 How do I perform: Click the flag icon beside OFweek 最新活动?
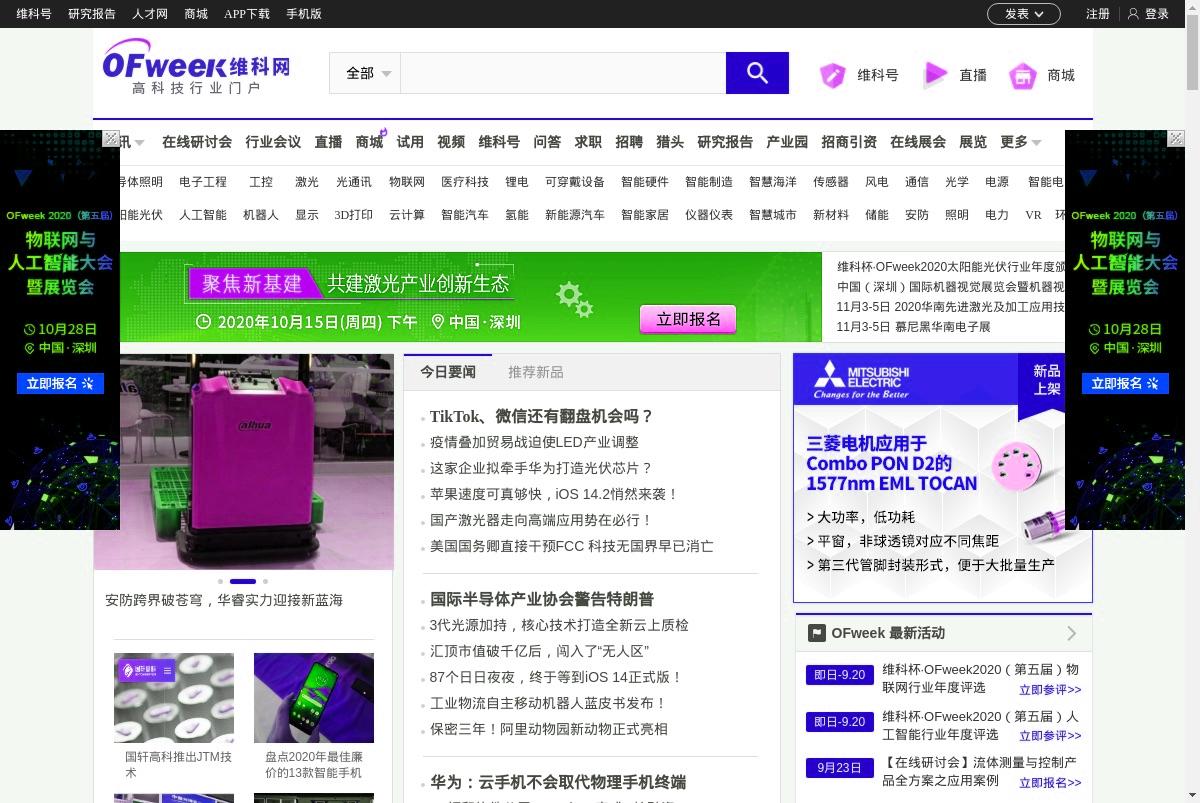click(816, 633)
